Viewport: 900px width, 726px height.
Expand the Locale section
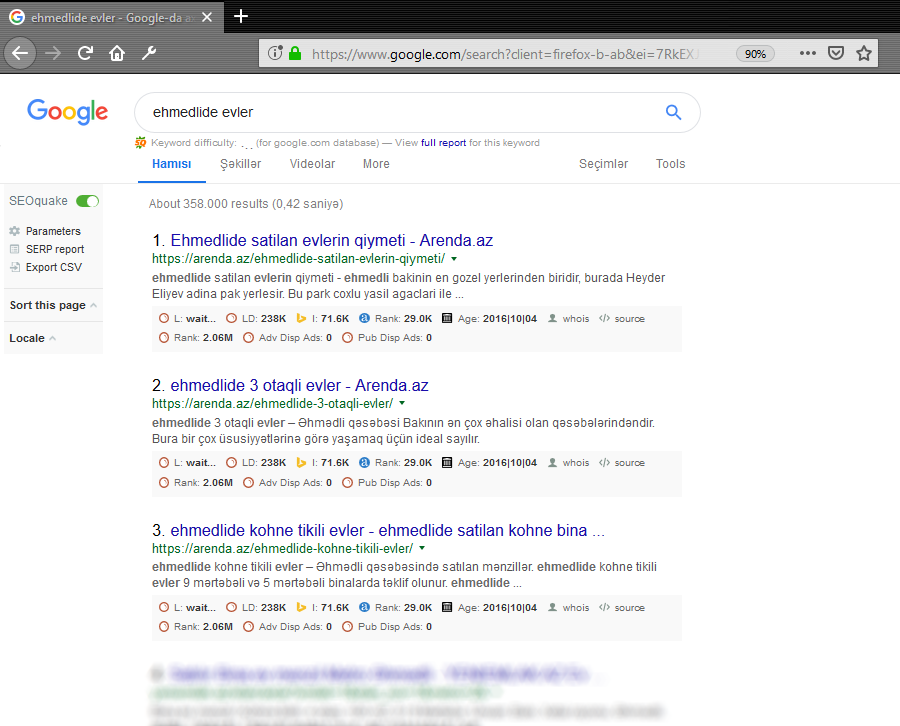click(x=32, y=338)
